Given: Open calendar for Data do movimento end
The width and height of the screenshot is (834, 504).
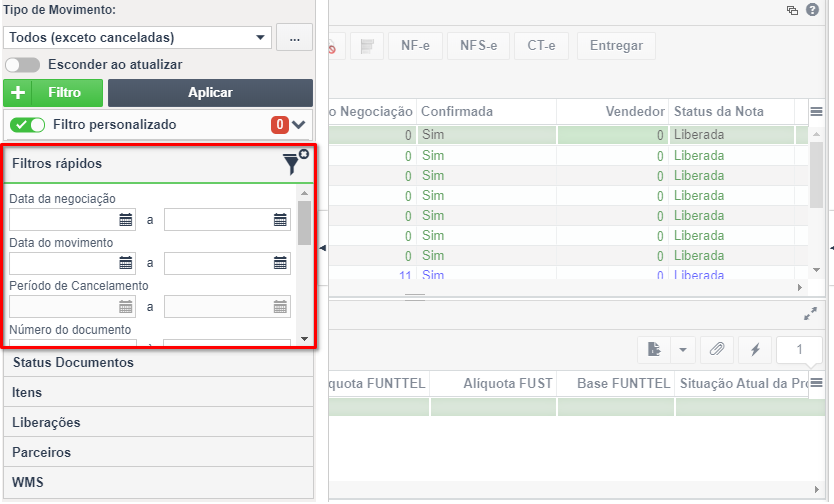Looking at the screenshot, I should pyautogui.click(x=280, y=263).
